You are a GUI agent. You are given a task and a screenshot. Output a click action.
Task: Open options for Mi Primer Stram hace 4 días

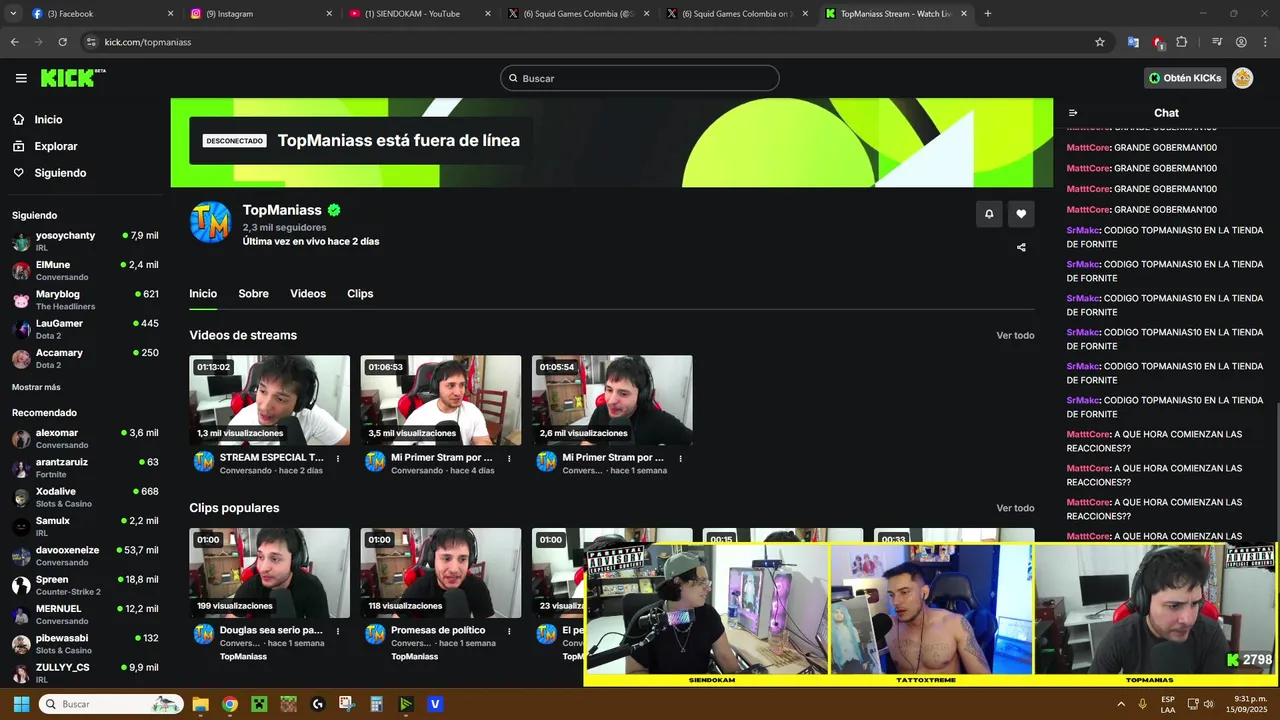click(509, 459)
